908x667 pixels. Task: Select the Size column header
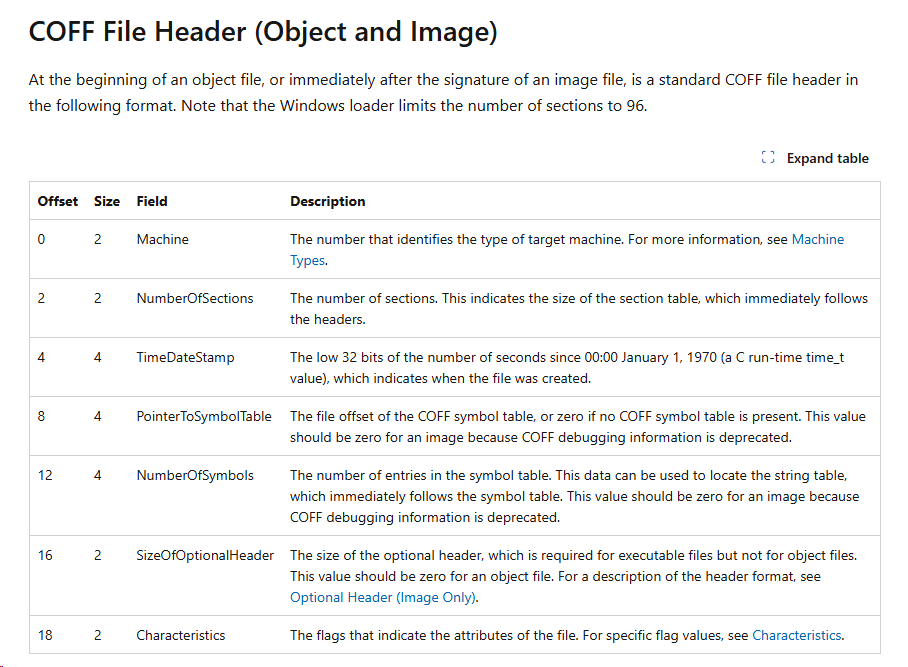[x=107, y=201]
